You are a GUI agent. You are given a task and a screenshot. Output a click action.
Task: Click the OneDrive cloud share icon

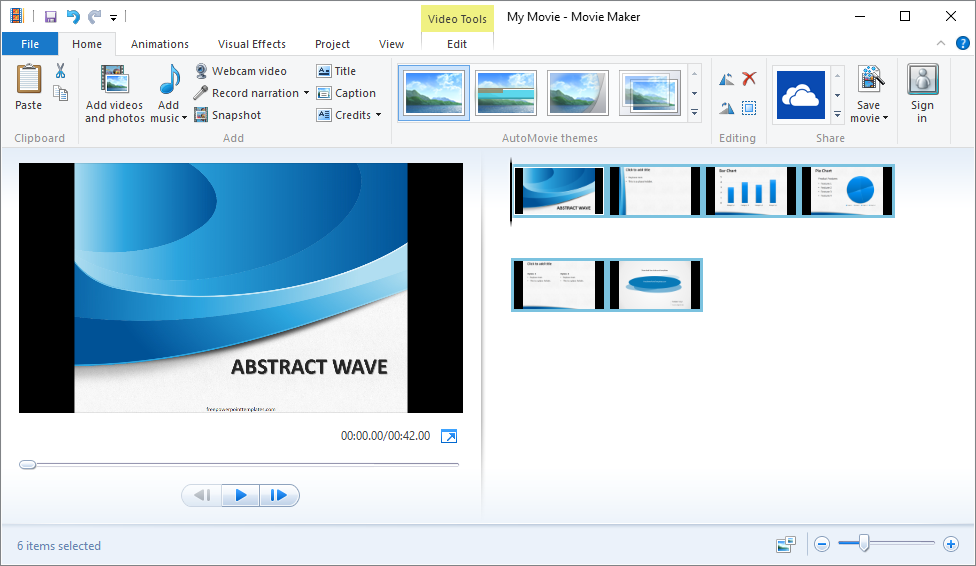(x=800, y=95)
